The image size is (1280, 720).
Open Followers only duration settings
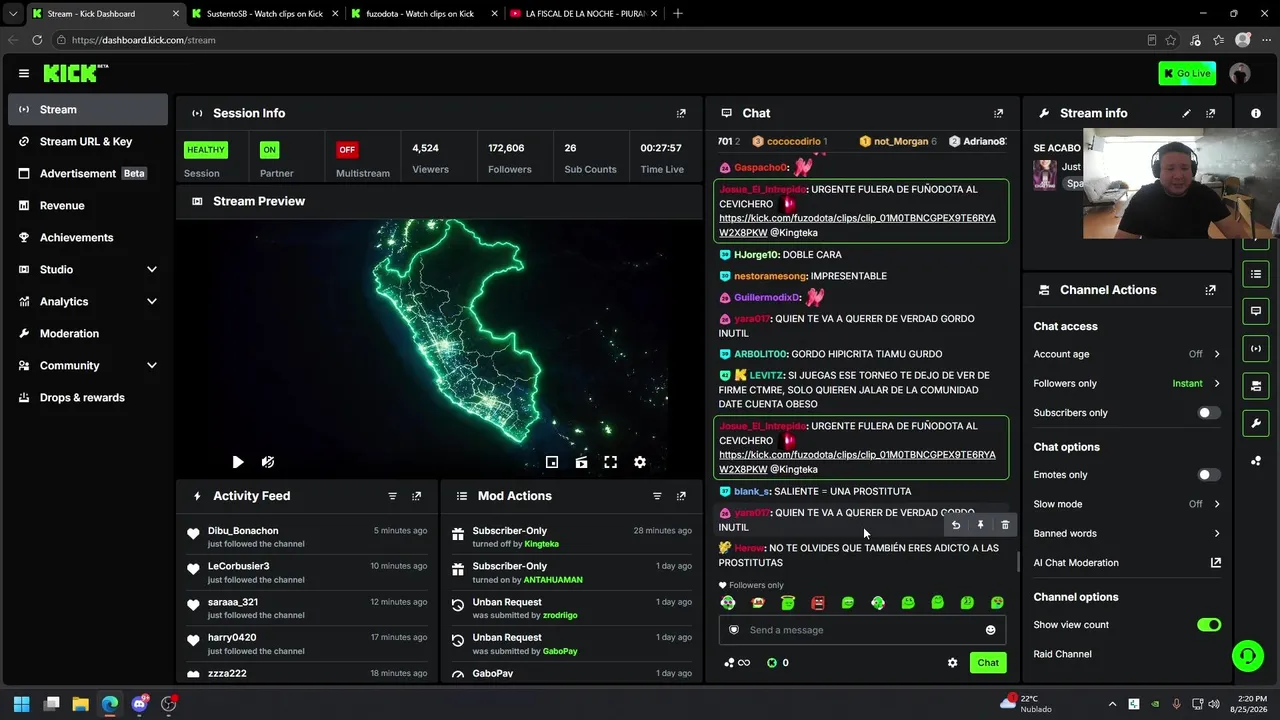coord(1127,383)
